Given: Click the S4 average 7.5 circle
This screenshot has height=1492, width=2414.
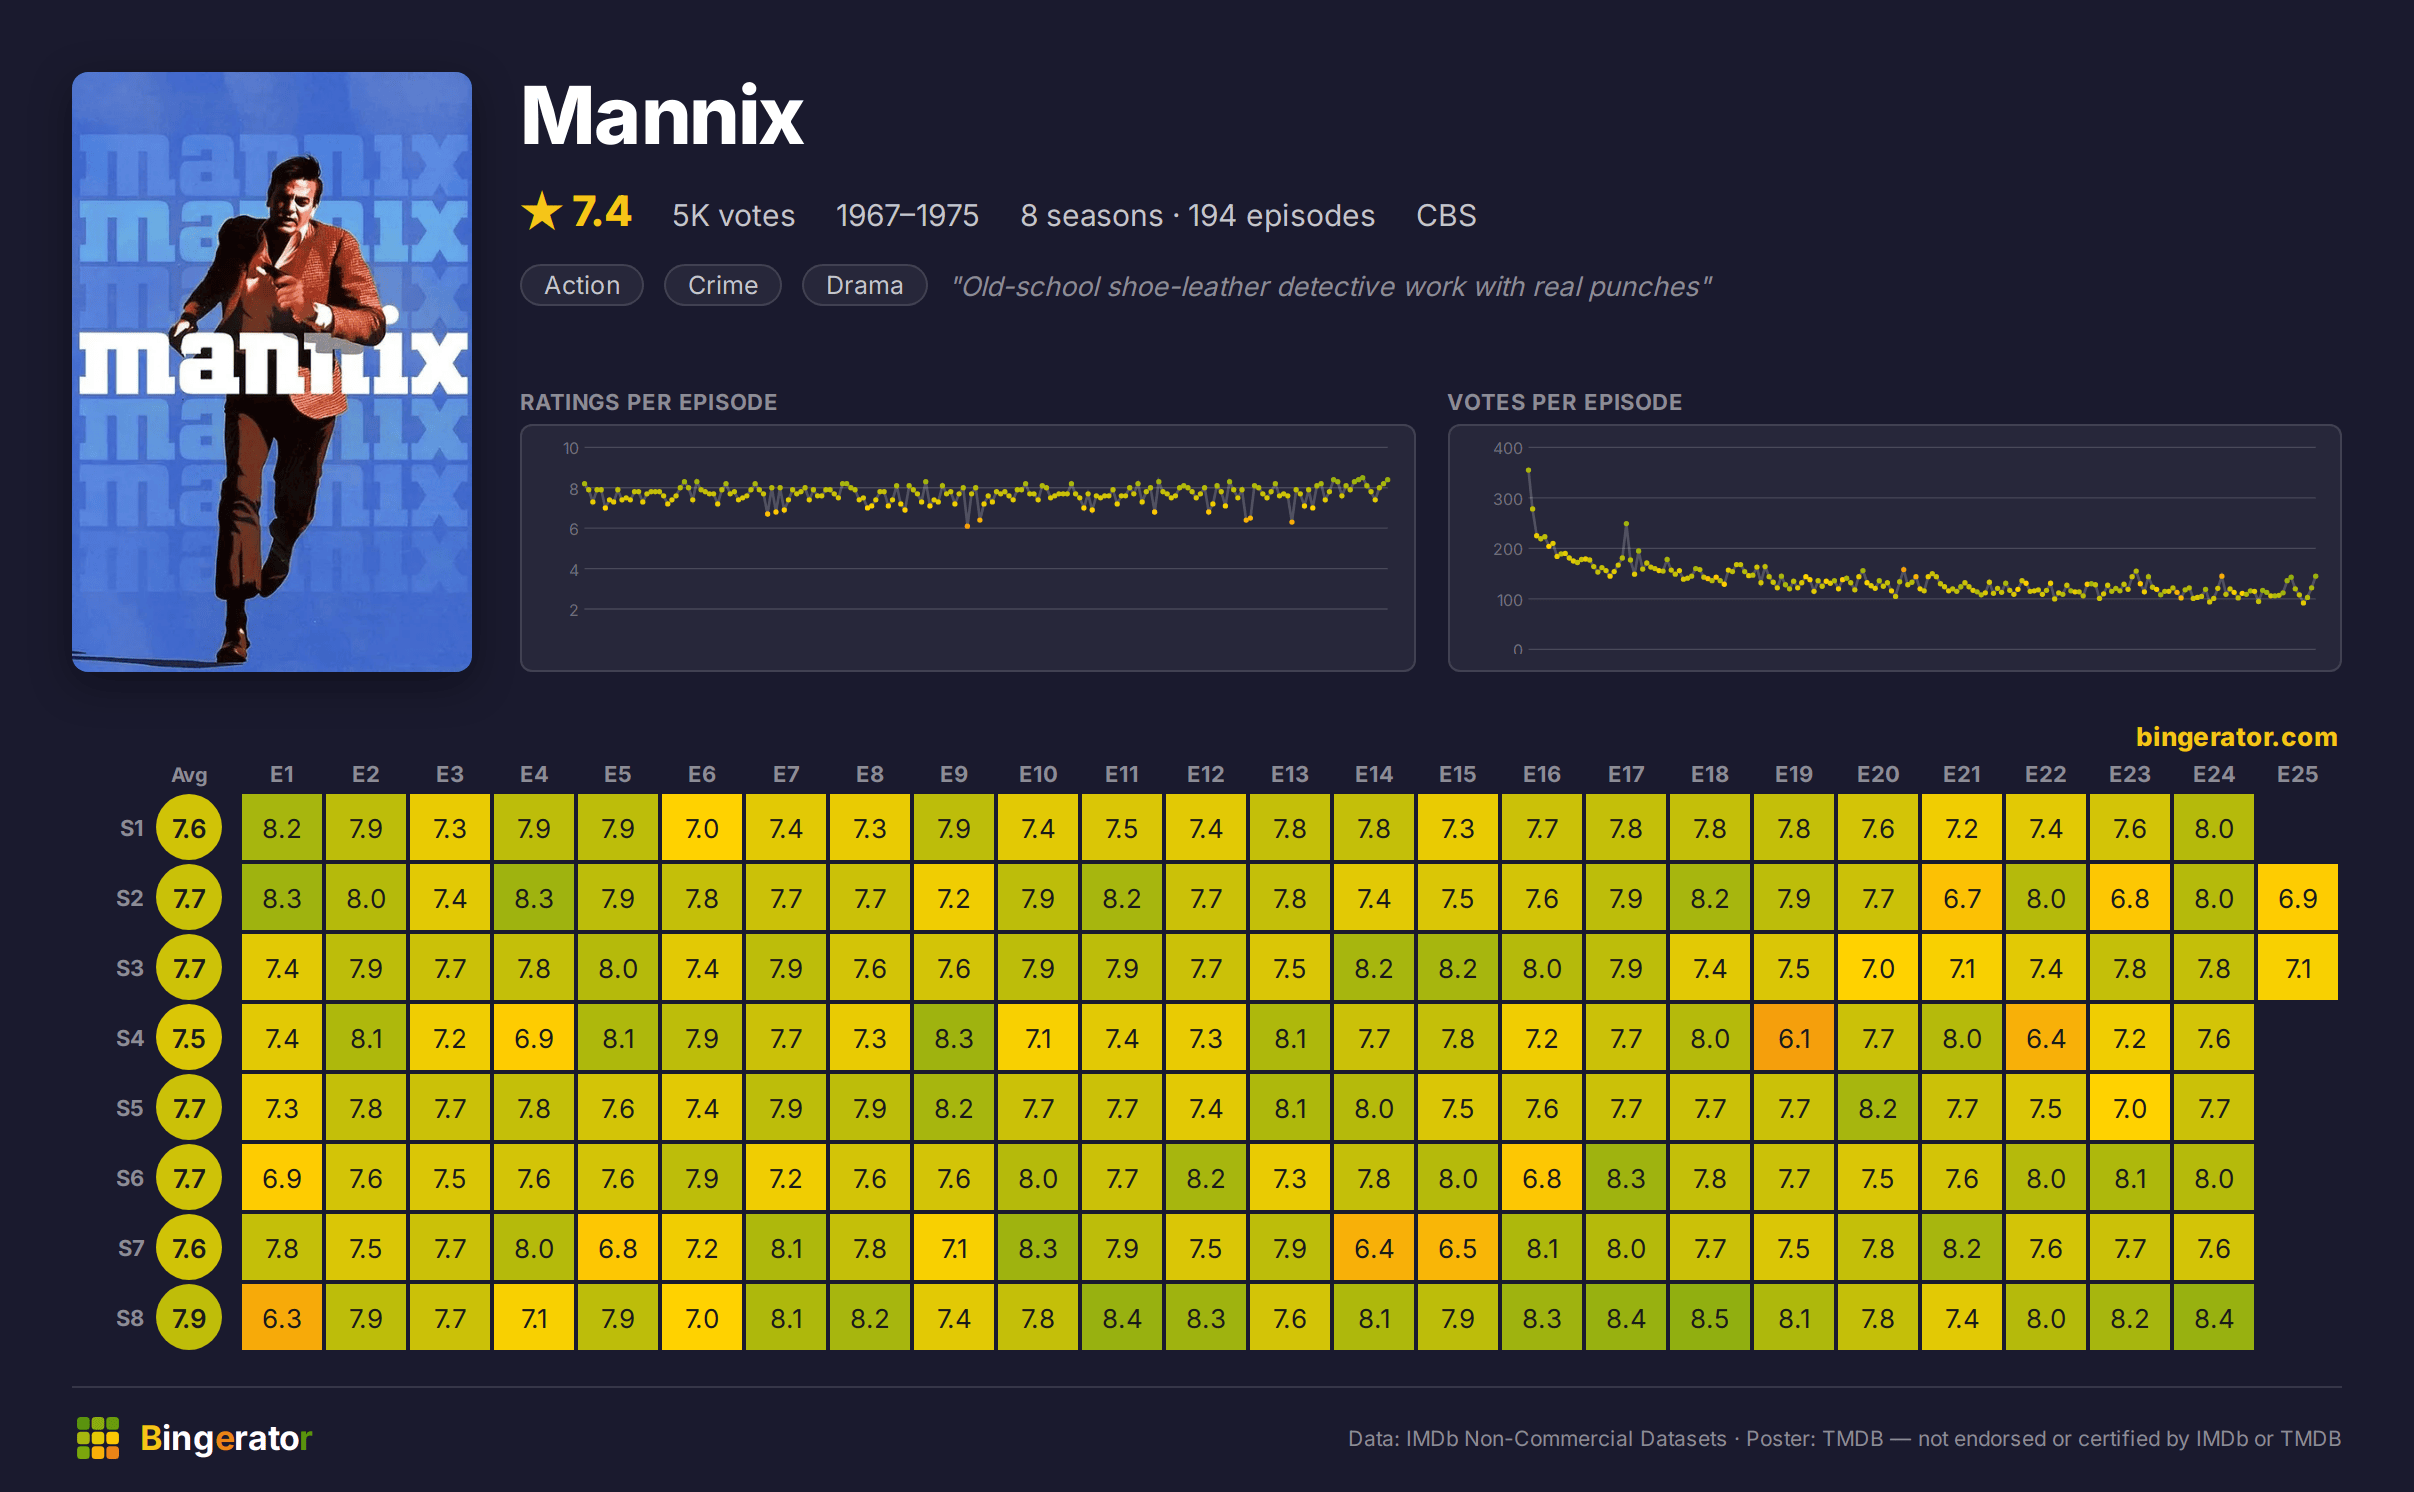Looking at the screenshot, I should [189, 1038].
